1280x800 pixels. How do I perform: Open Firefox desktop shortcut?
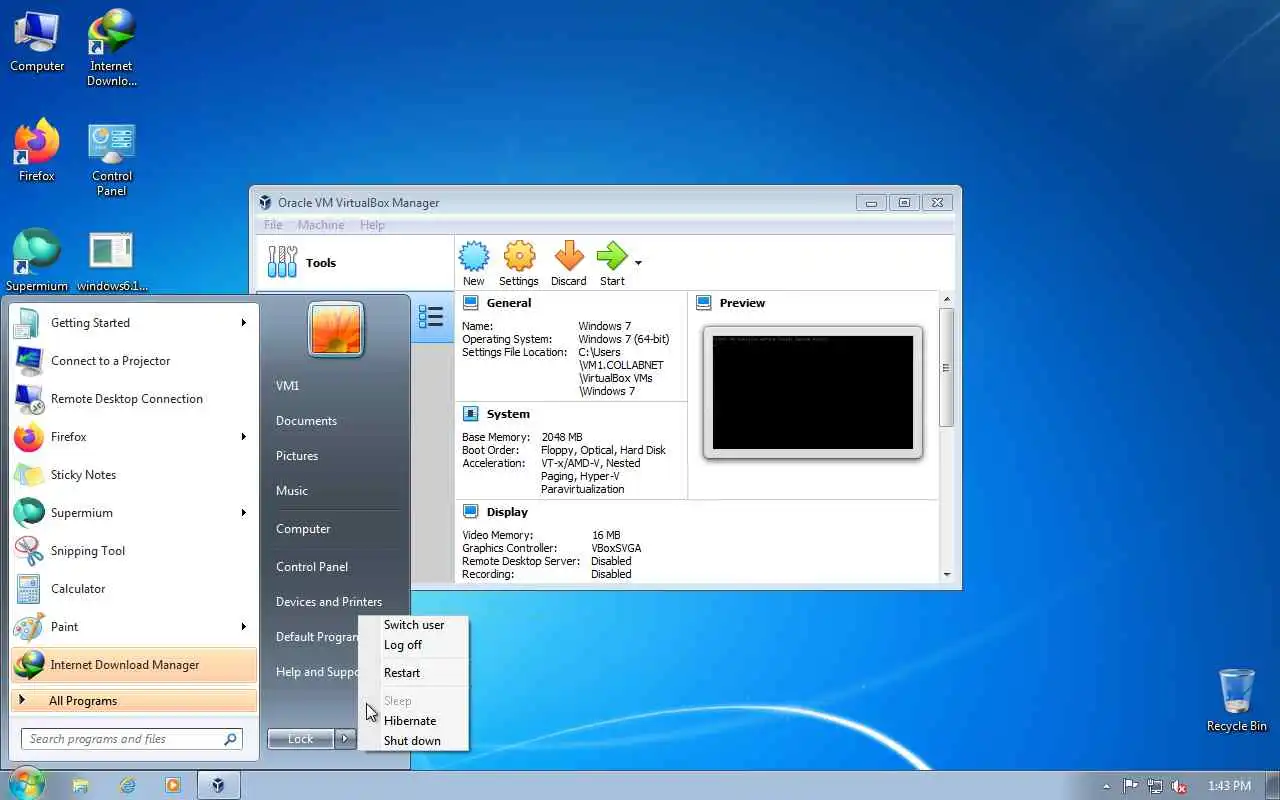coord(37,150)
